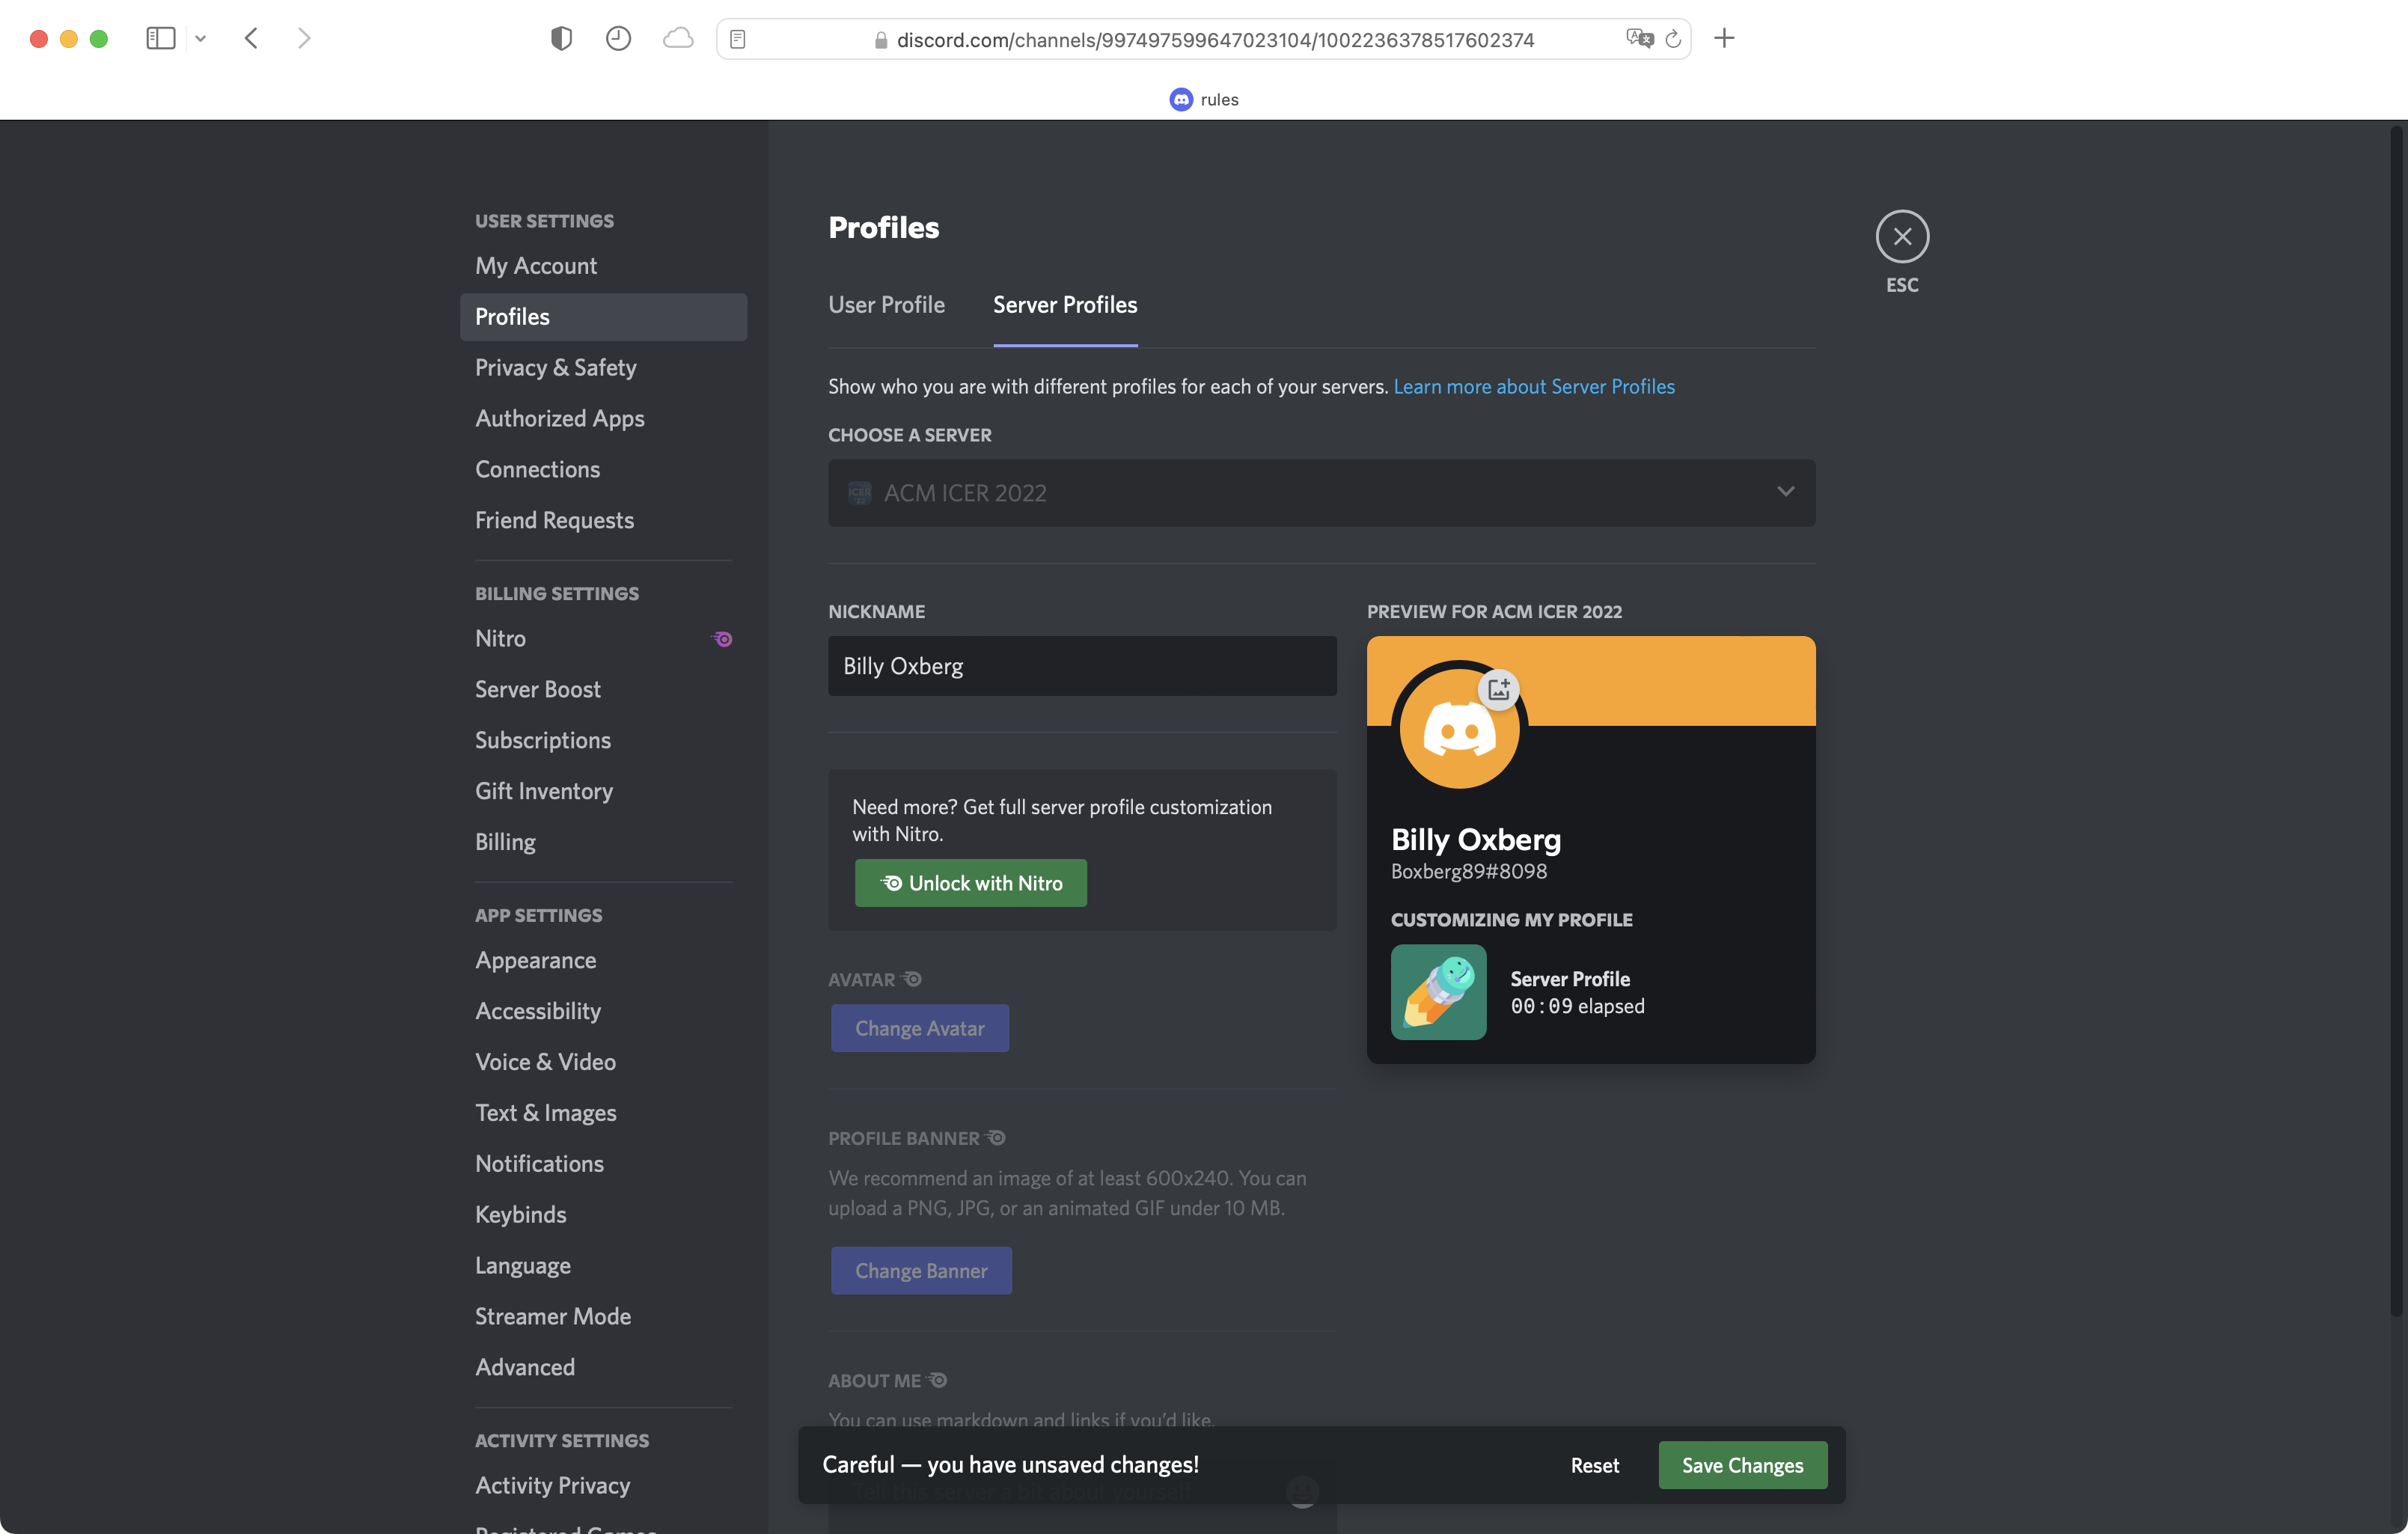The width and height of the screenshot is (2408, 1534).
Task: Open Notifications settings
Action: click(603, 1164)
